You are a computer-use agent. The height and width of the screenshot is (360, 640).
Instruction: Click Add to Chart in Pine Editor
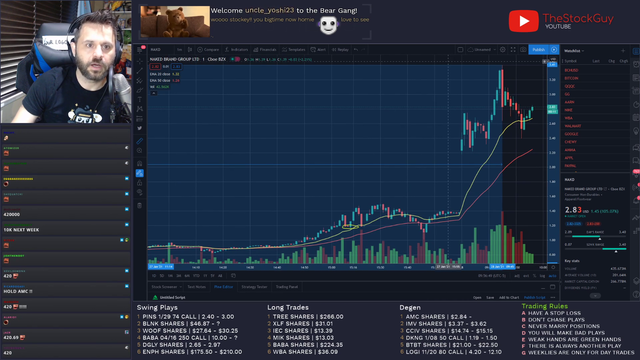click(x=509, y=298)
